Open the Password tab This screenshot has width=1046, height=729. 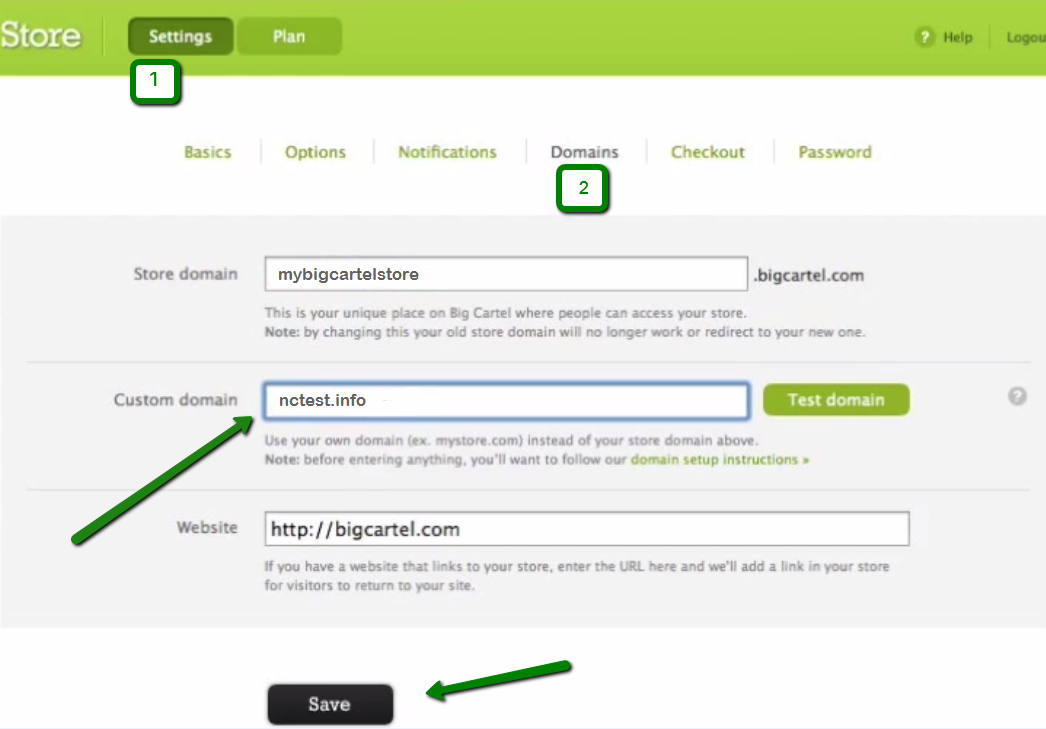pos(835,152)
